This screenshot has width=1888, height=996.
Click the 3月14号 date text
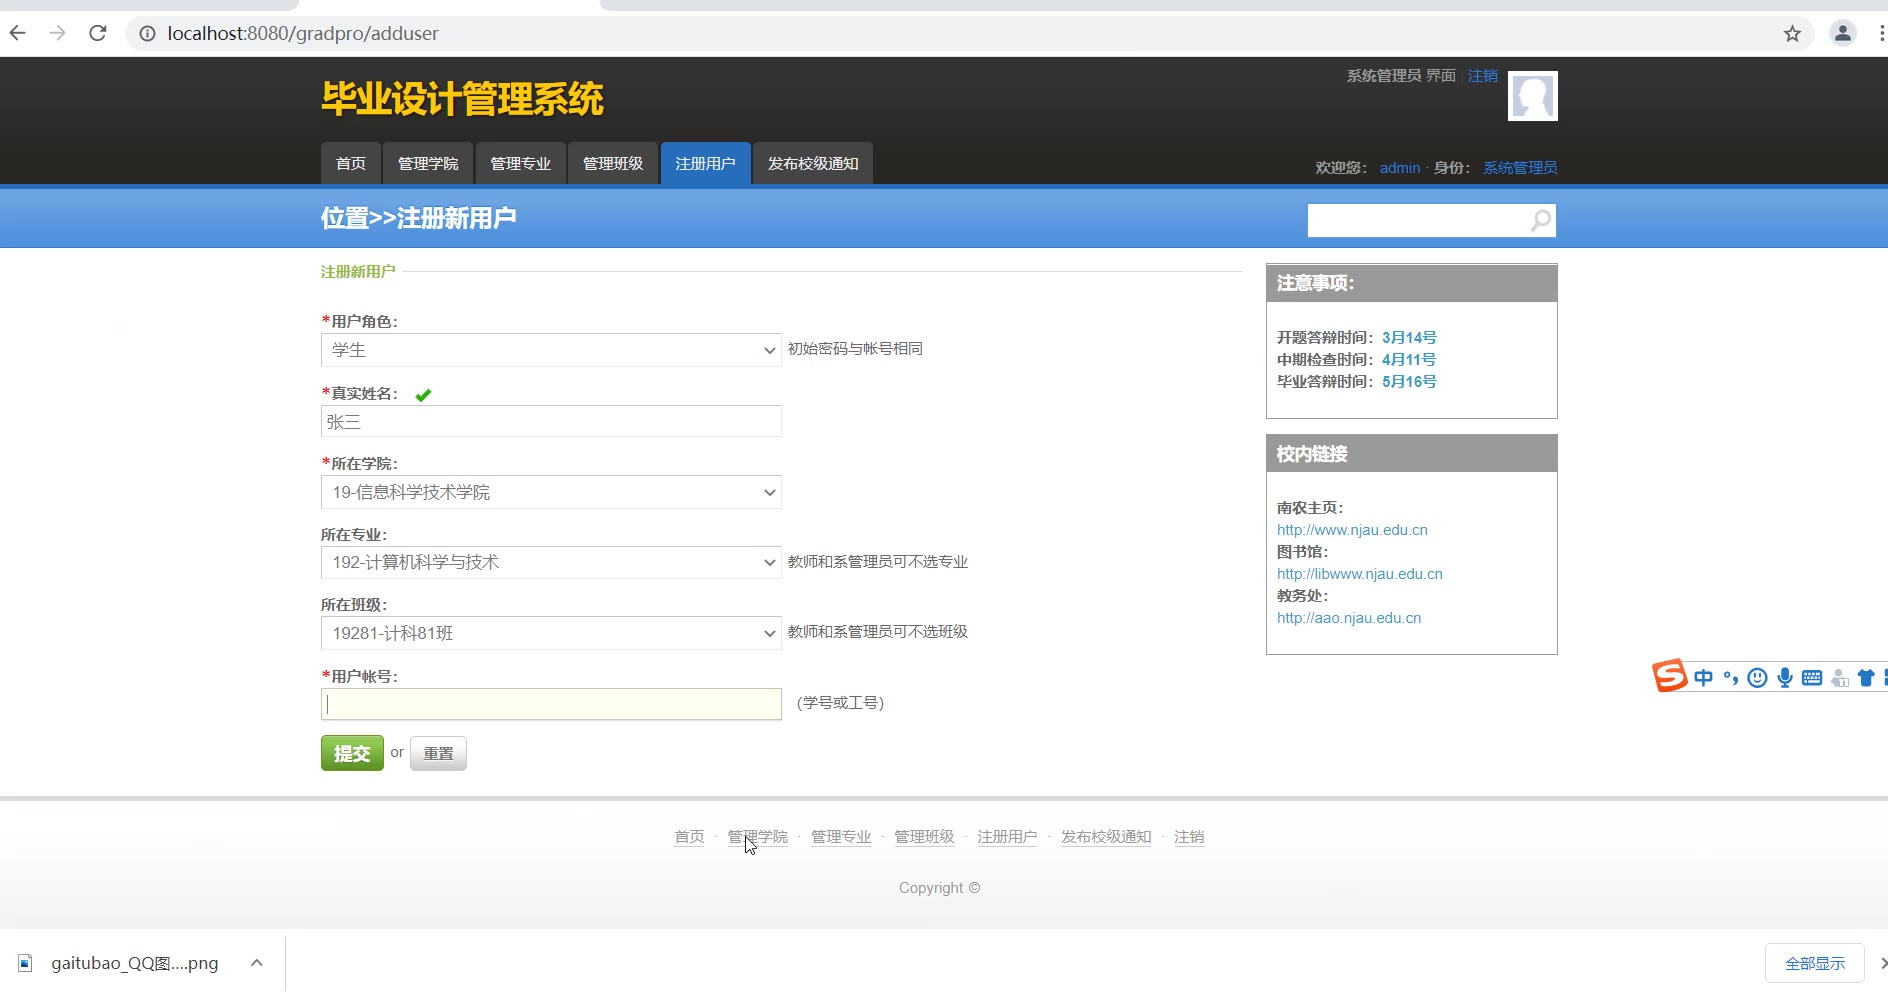pyautogui.click(x=1409, y=338)
